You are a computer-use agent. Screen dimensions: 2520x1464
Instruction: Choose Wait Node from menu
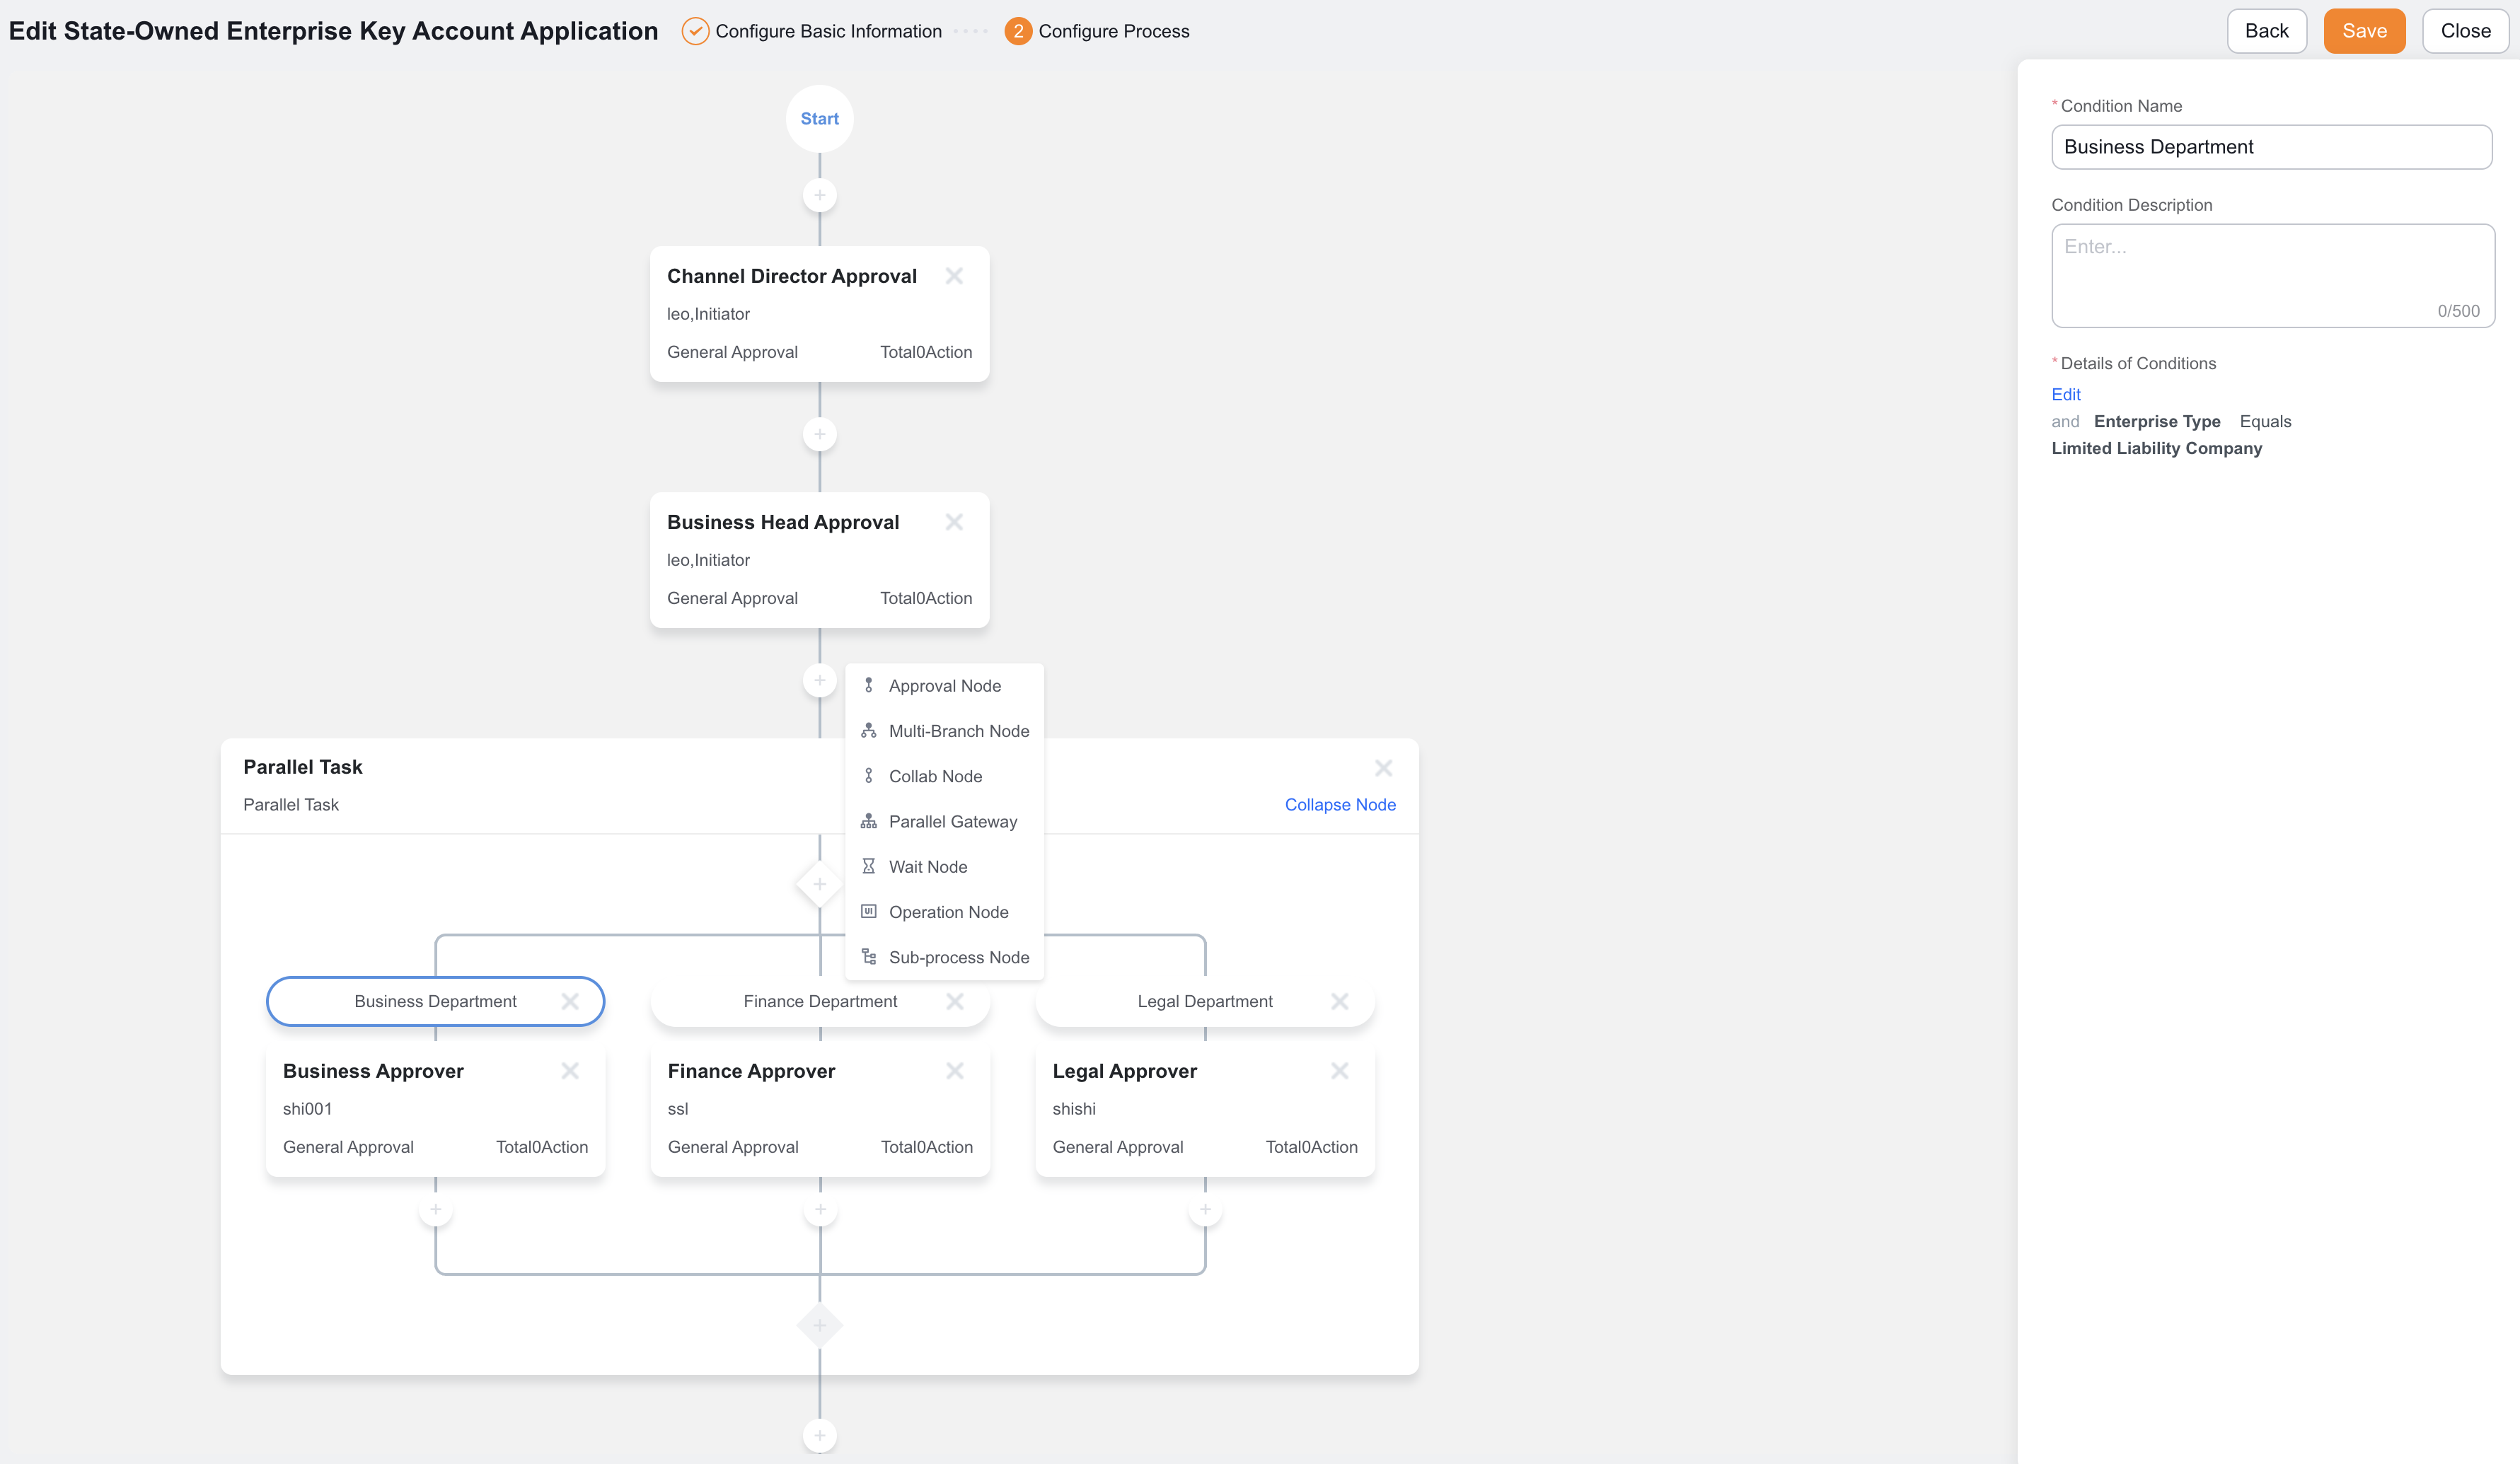click(x=945, y=867)
